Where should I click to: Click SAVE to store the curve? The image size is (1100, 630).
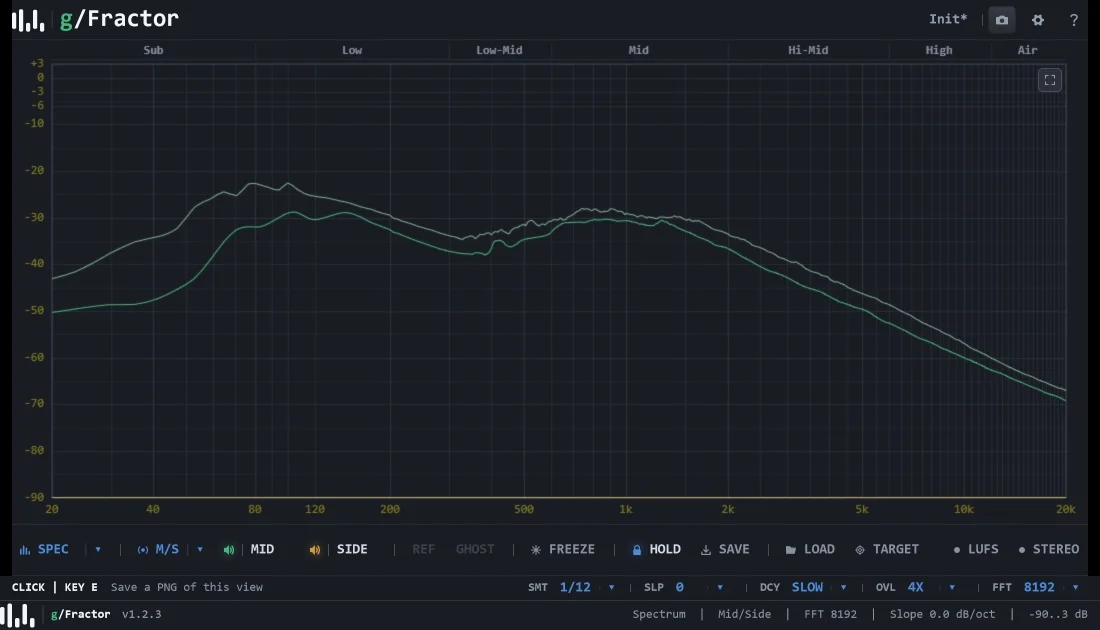(x=725, y=549)
